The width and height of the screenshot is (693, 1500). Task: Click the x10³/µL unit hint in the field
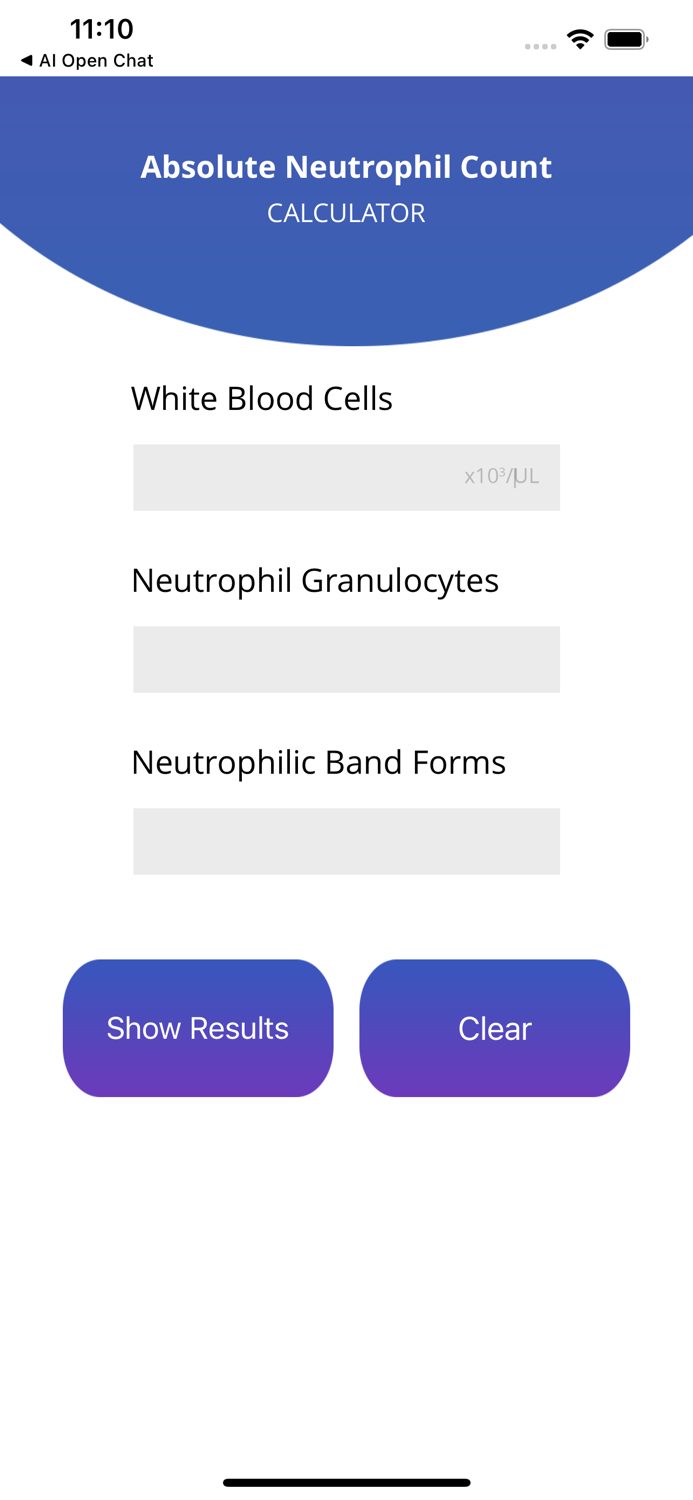(x=500, y=477)
